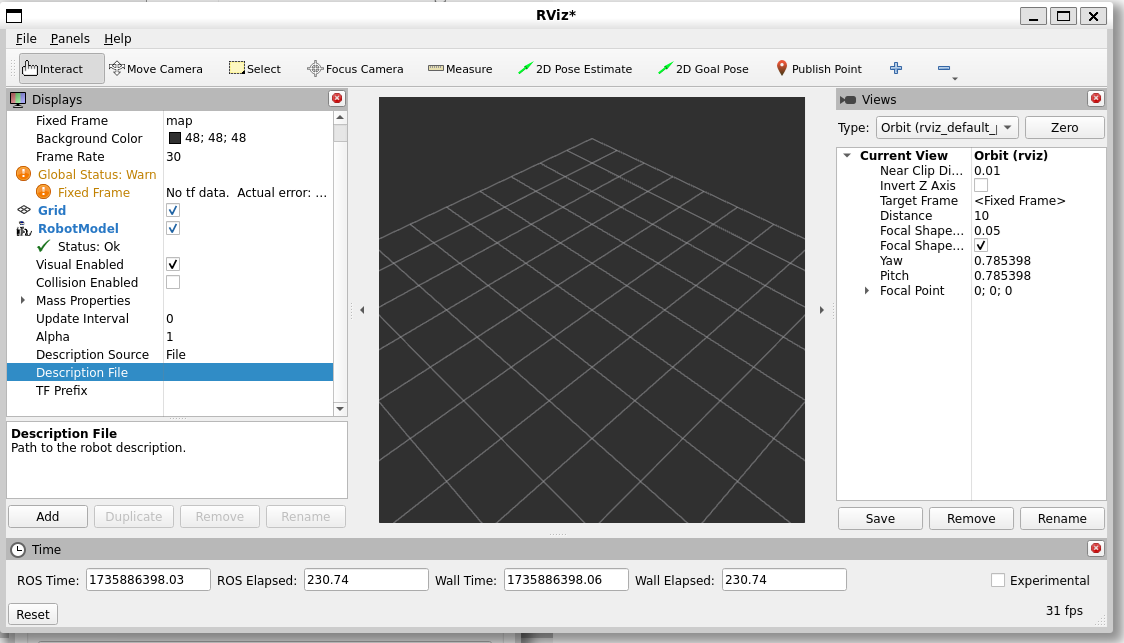Image resolution: width=1124 pixels, height=643 pixels.
Task: Click the blue minus remove-tool icon
Action: 943,68
